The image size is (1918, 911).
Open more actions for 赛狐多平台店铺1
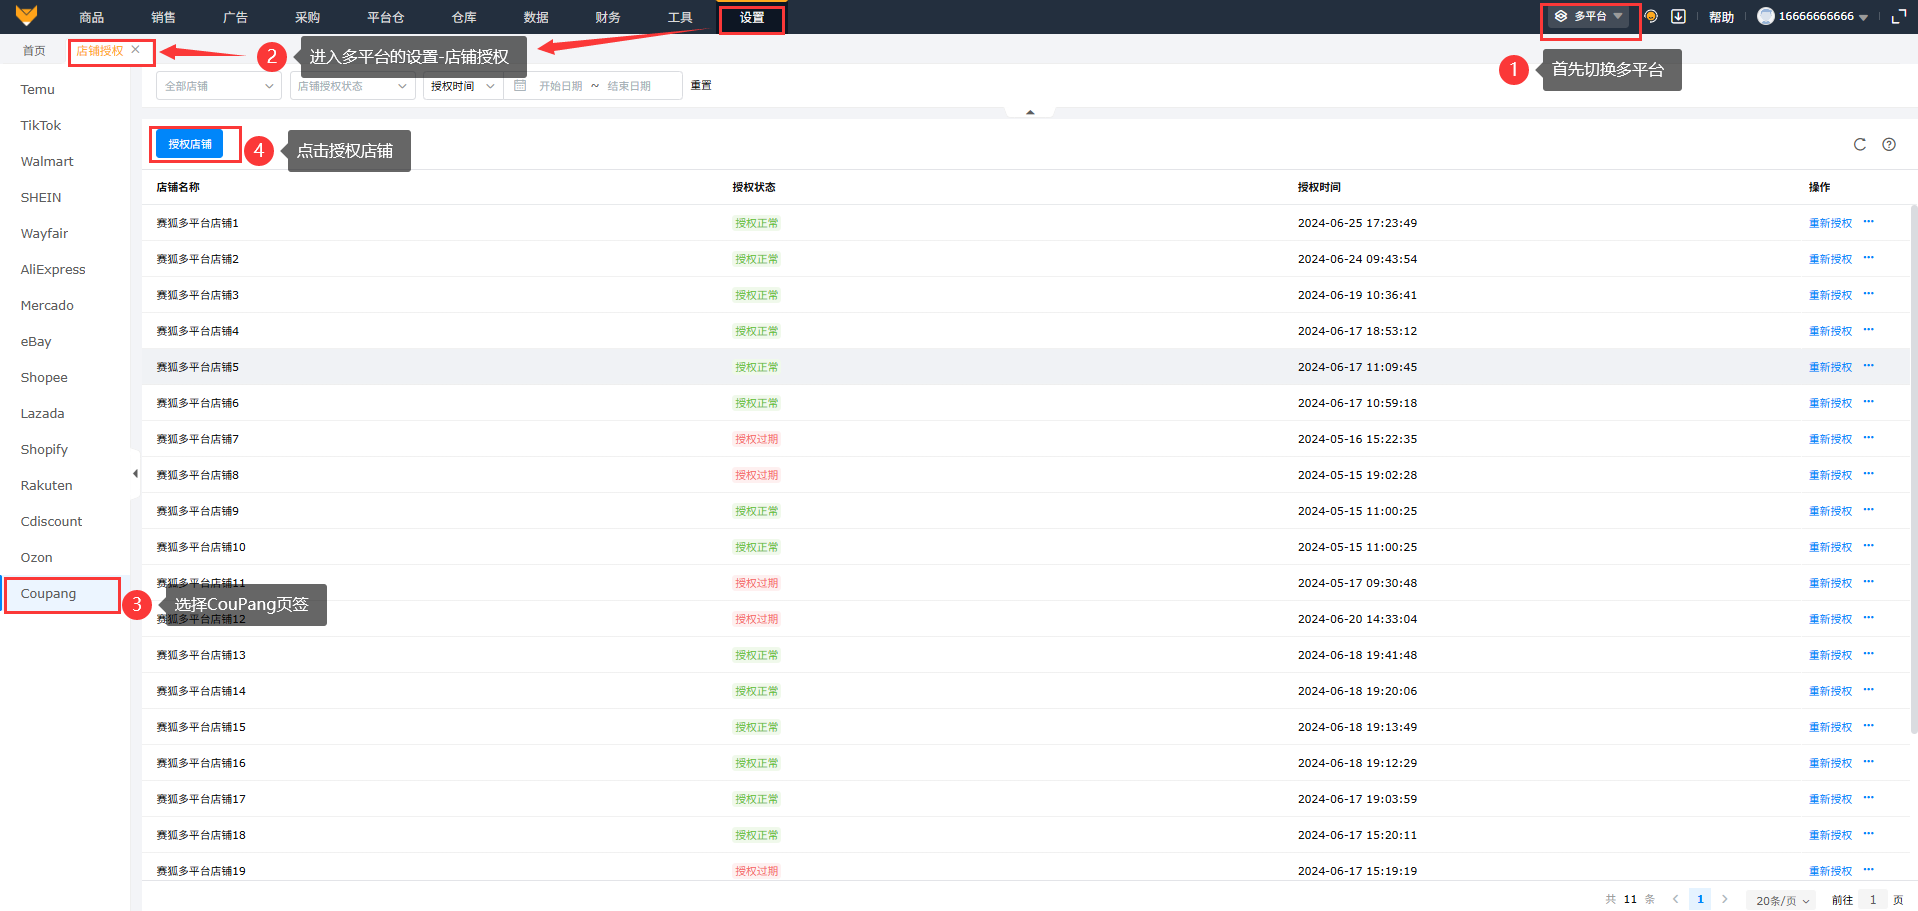[1868, 222]
